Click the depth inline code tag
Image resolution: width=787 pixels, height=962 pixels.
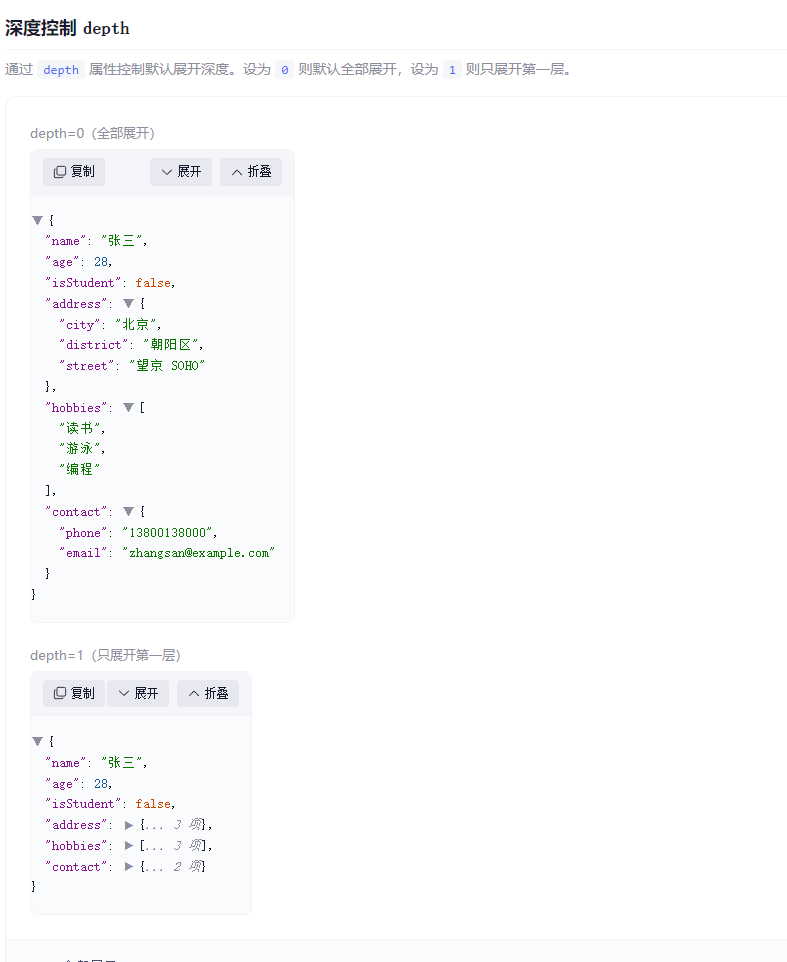(61, 69)
